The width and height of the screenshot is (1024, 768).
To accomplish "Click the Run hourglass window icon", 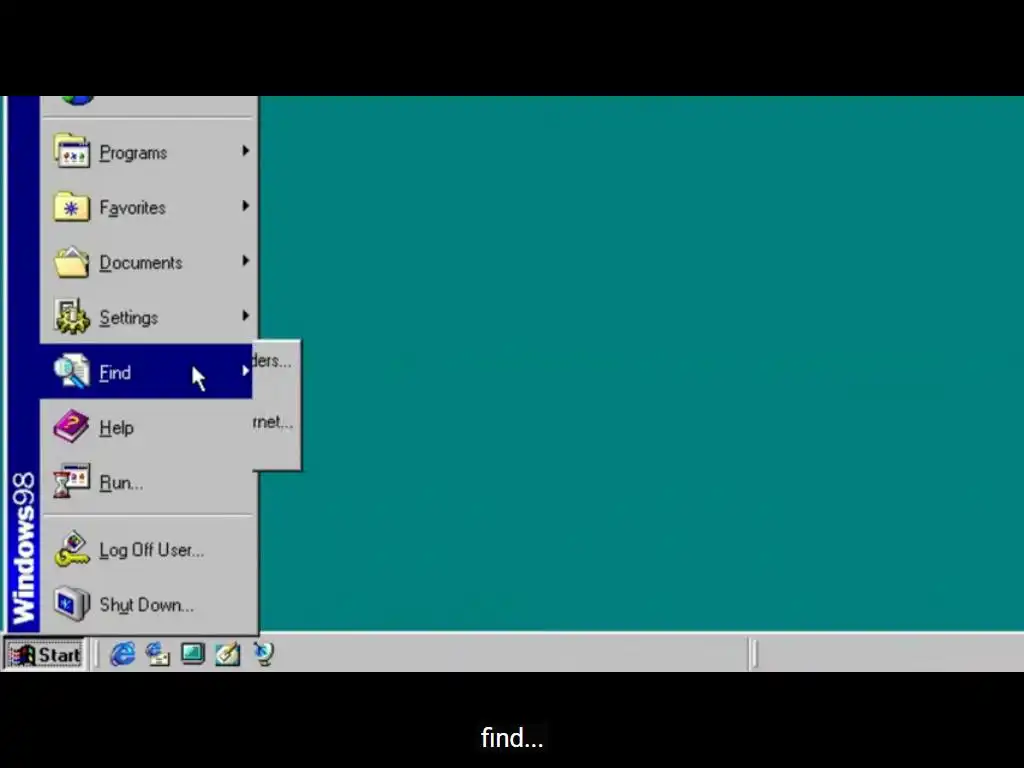I will coord(72,481).
